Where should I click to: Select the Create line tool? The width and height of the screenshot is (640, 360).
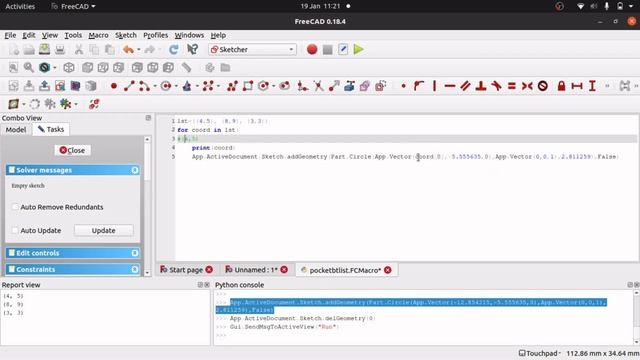tap(129, 86)
